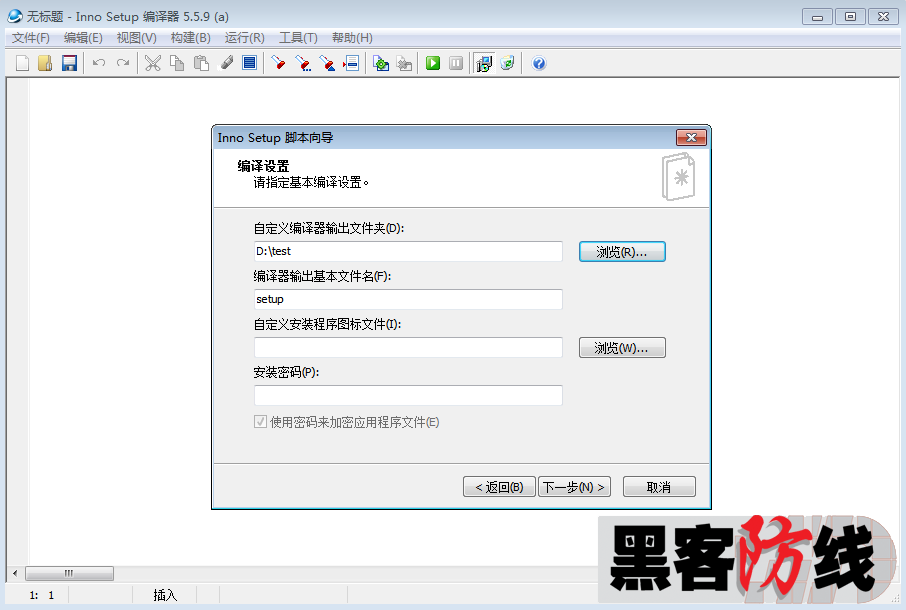Click the New script icon in toolbar
The height and width of the screenshot is (610, 906).
coord(22,63)
